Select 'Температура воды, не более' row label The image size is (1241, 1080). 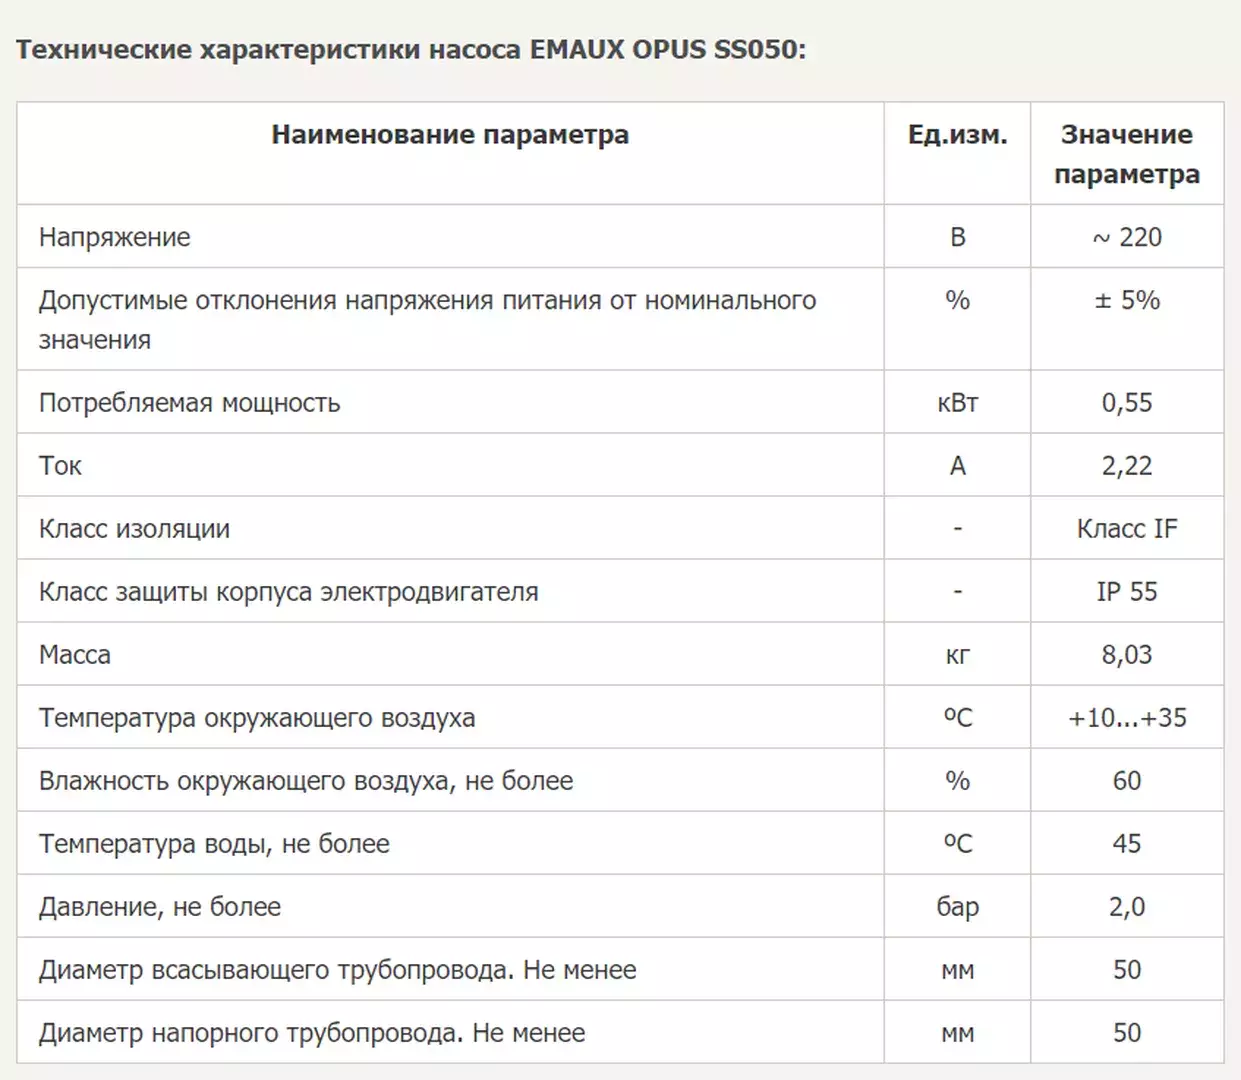pyautogui.click(x=214, y=844)
